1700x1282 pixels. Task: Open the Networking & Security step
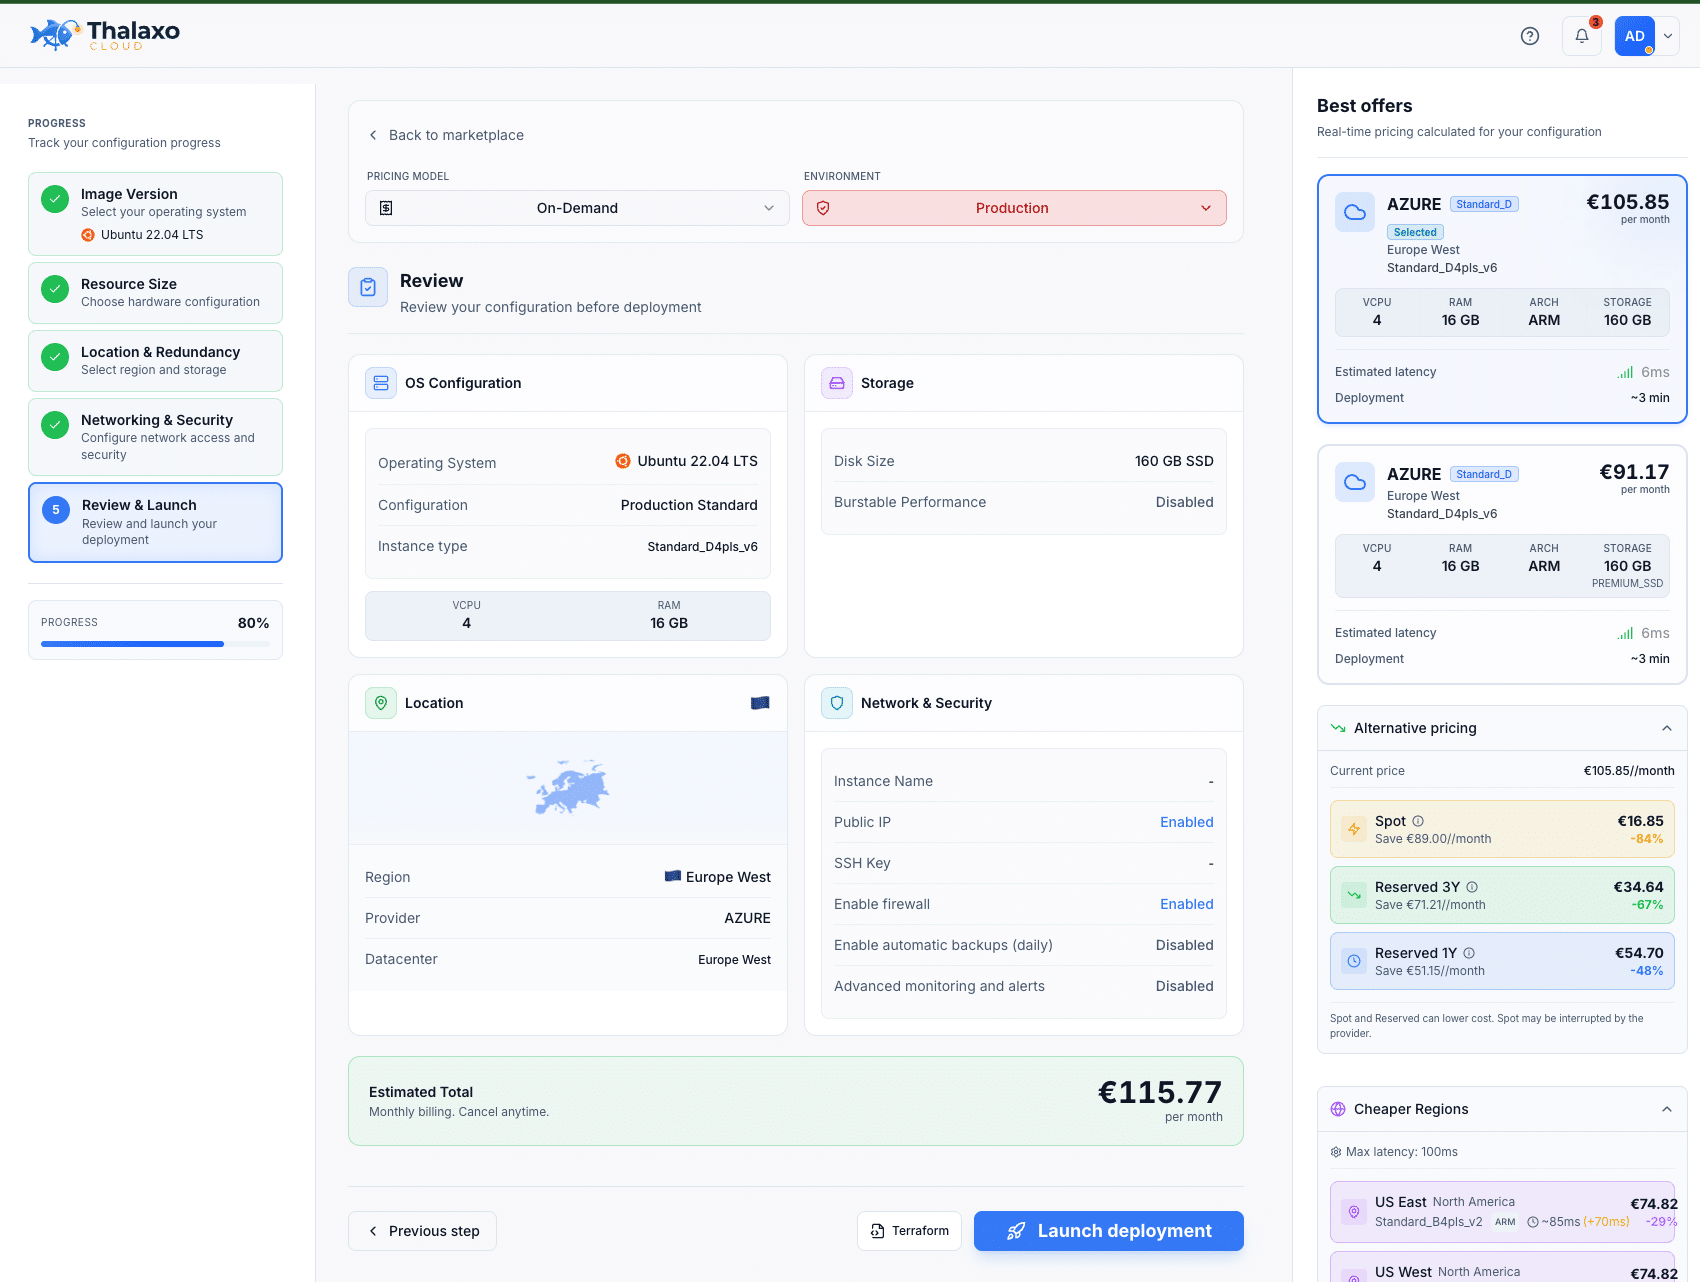[x=155, y=437]
